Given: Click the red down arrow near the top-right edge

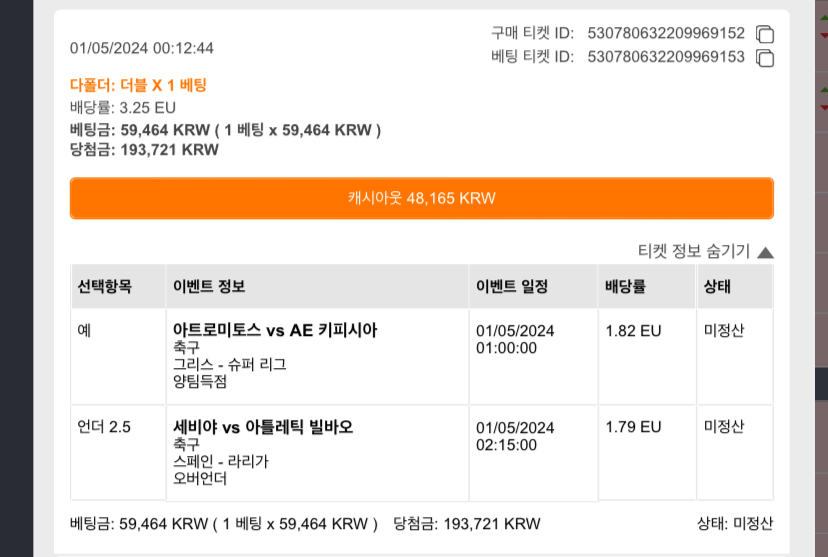Looking at the screenshot, I should pyautogui.click(x=824, y=35).
